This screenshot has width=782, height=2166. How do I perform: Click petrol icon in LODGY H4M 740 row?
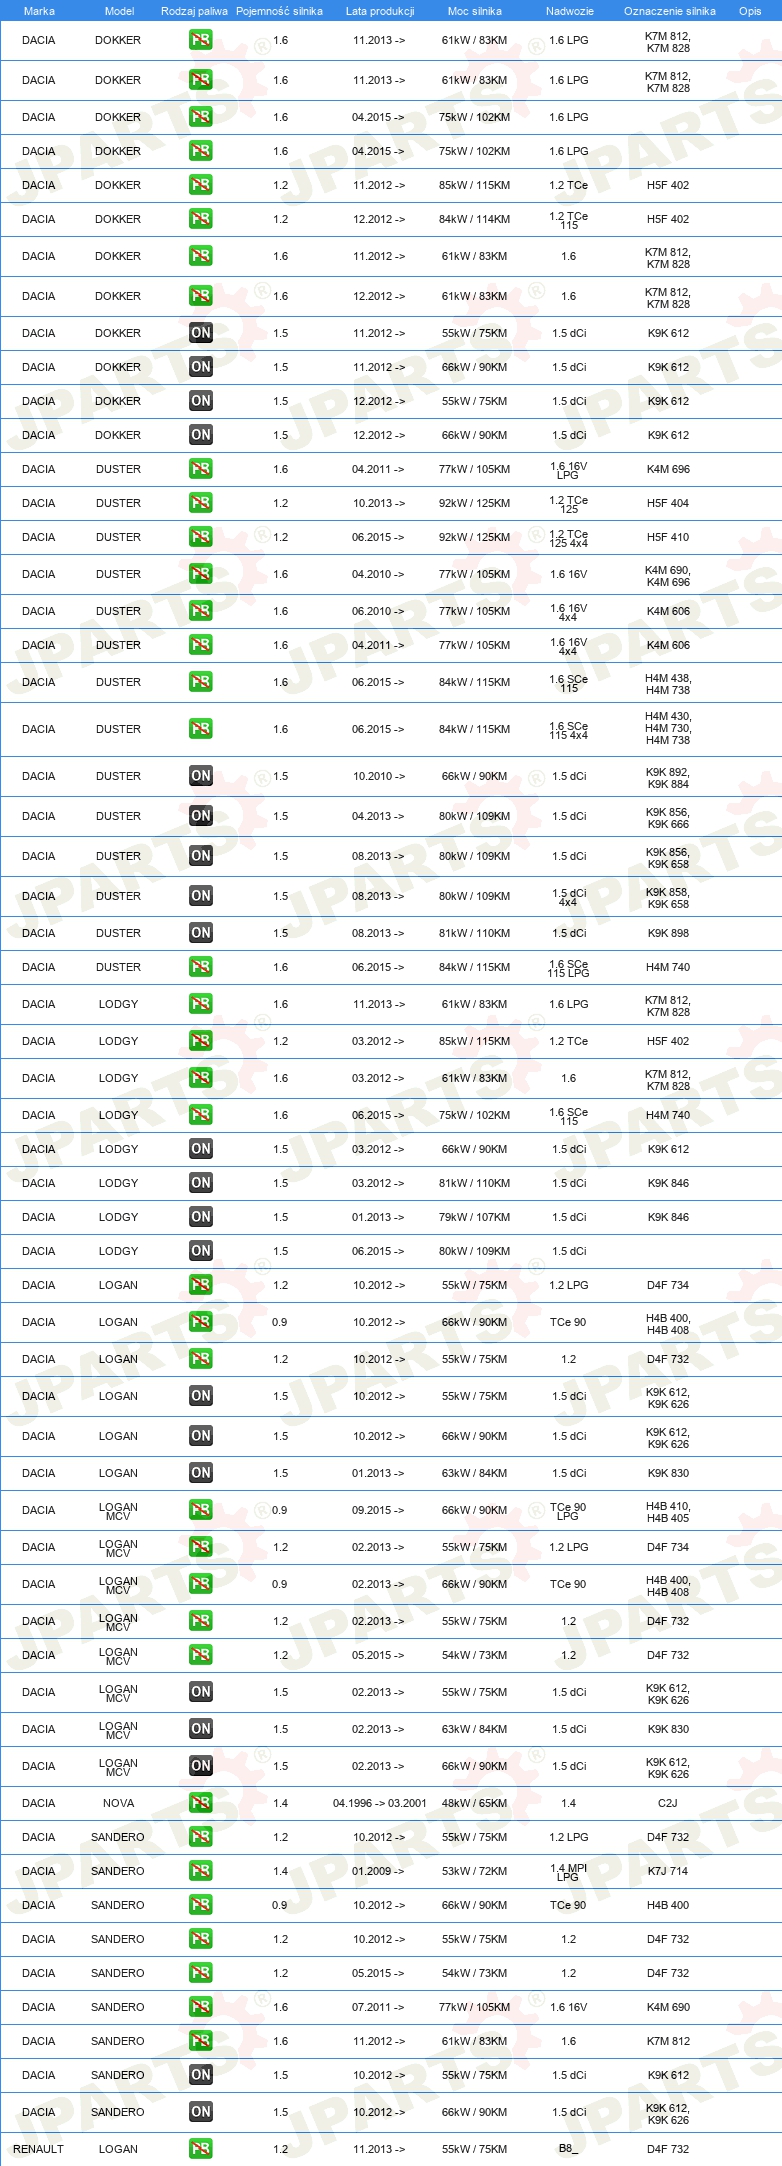[201, 1115]
